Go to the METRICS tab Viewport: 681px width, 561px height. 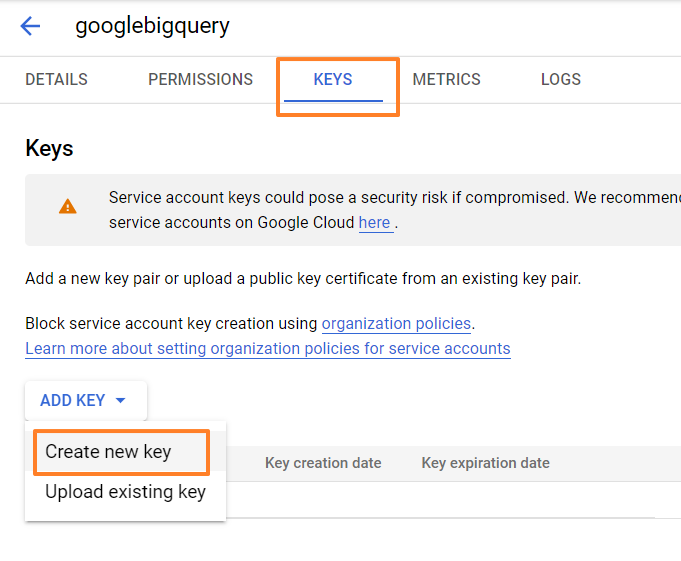[x=446, y=80]
